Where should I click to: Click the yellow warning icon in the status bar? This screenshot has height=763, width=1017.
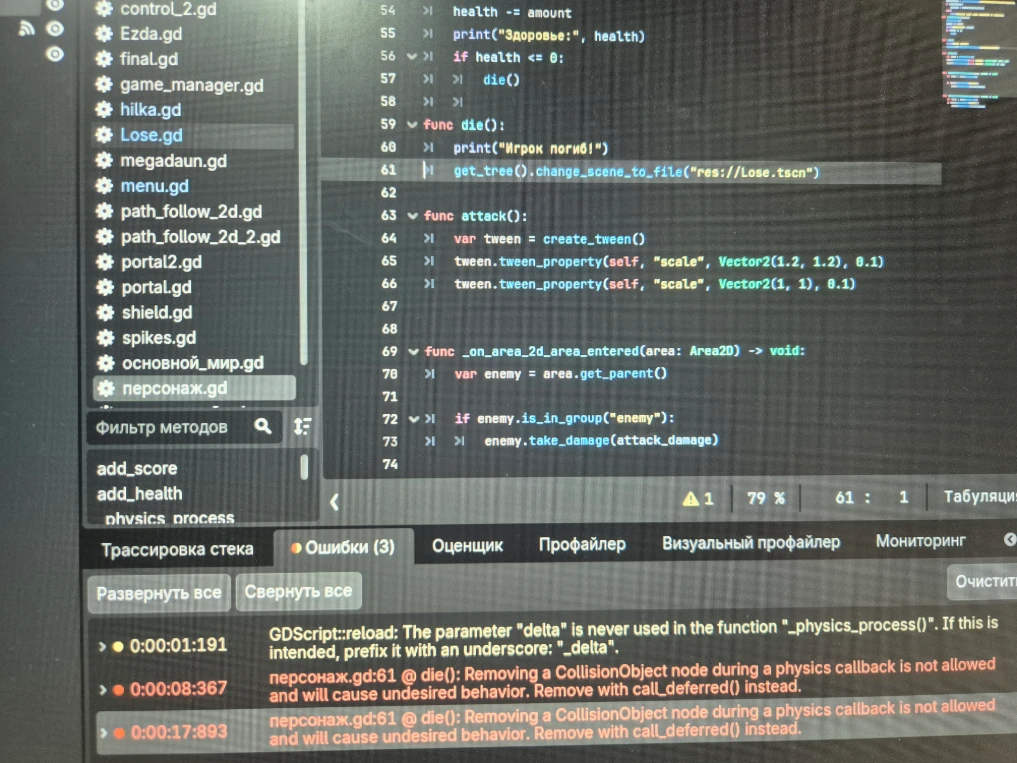691,498
